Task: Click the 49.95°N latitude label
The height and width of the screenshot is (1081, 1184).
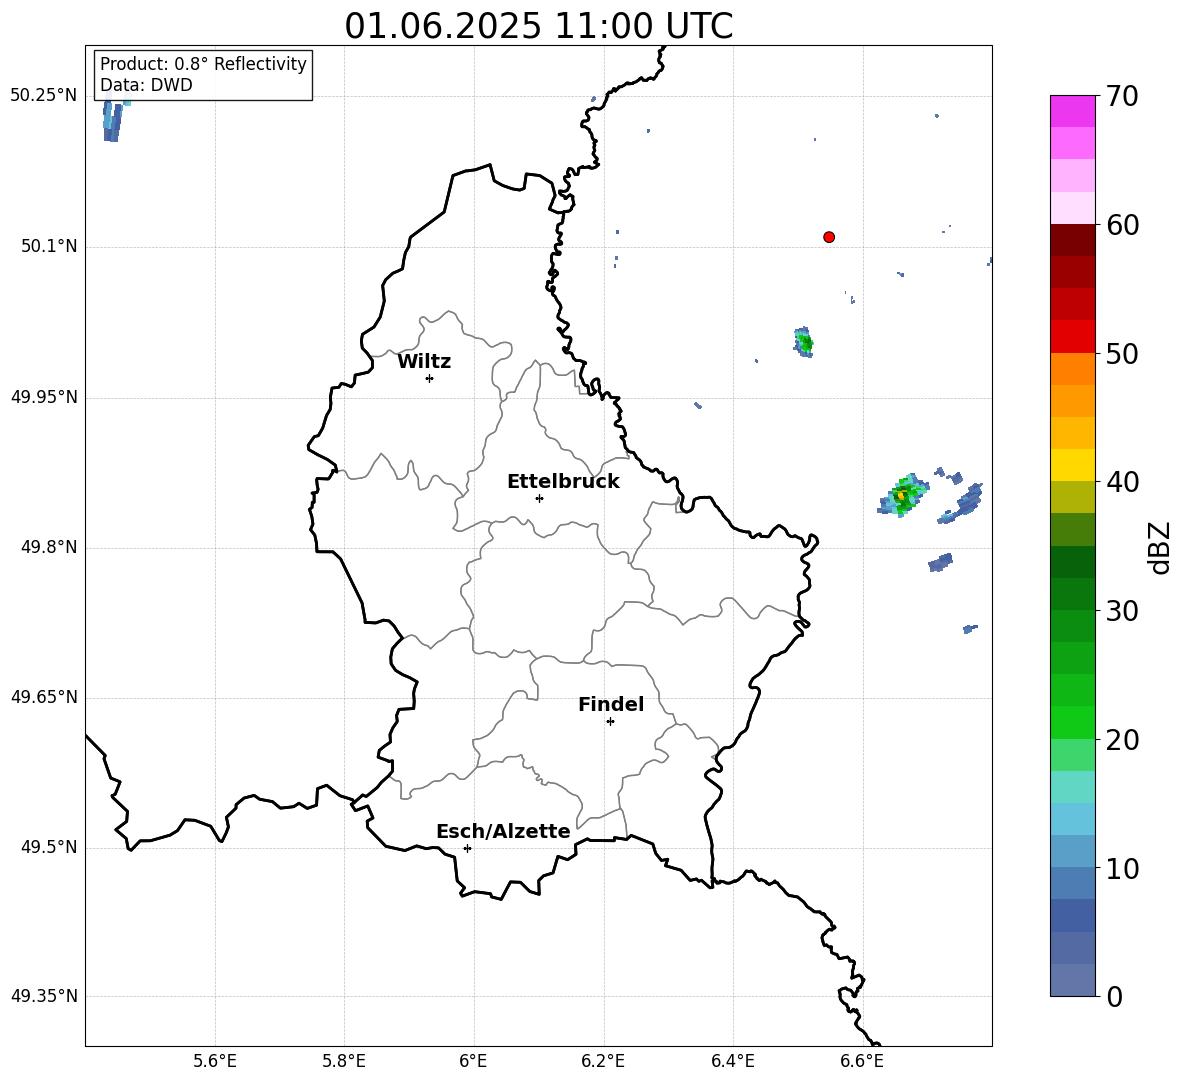Action: tap(44, 397)
